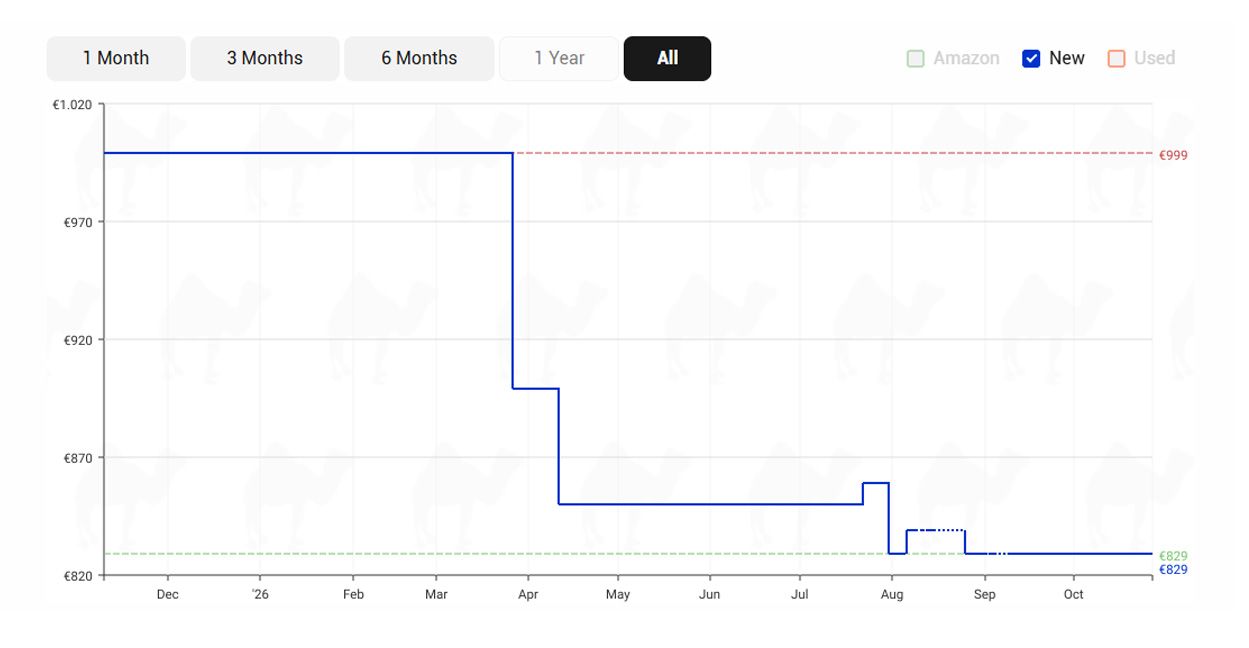The width and height of the screenshot is (1249, 648).
Task: Click the Used legend label
Action: click(x=1154, y=58)
